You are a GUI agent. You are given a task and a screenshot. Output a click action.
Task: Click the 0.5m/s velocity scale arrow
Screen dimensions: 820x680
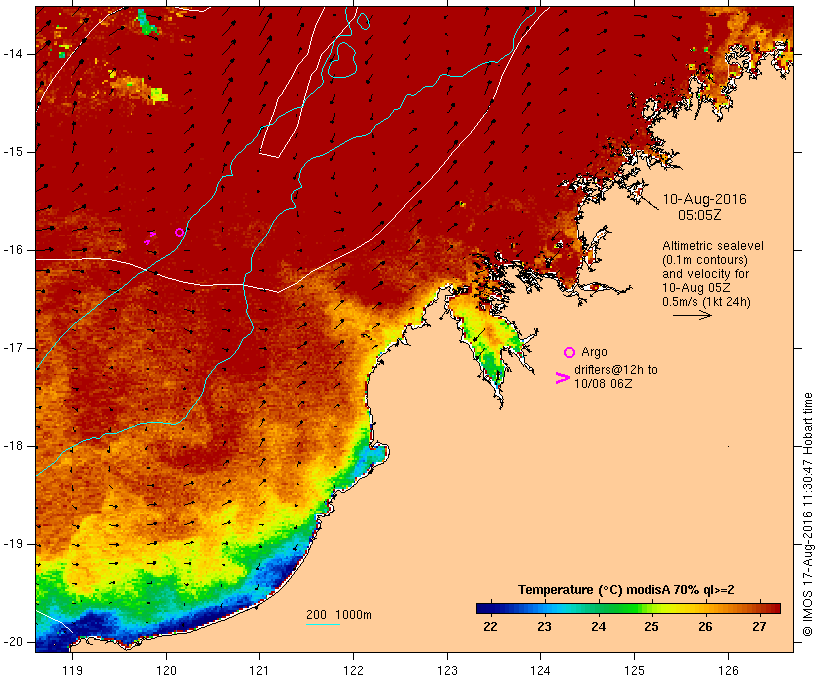[692, 315]
